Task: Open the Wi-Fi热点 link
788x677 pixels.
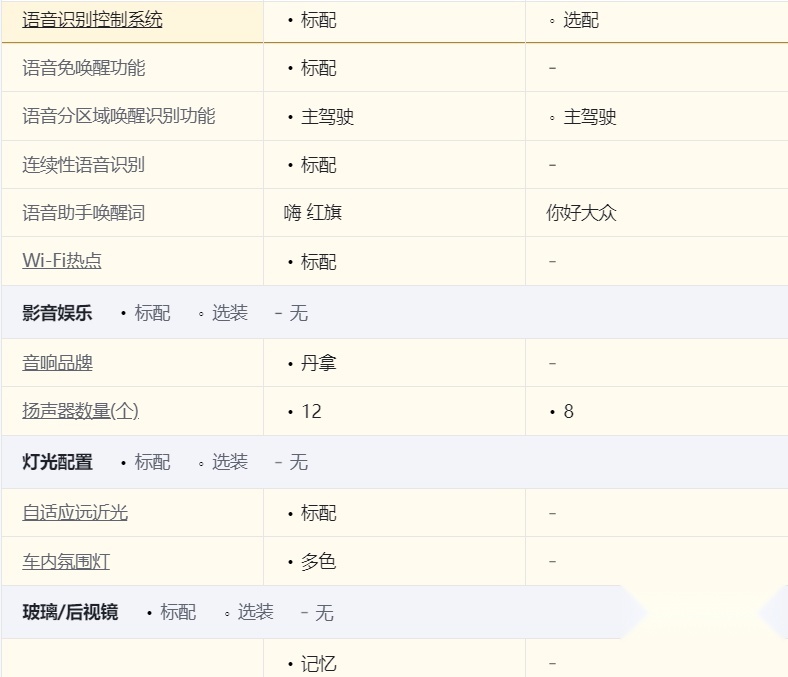Action: pos(62,260)
